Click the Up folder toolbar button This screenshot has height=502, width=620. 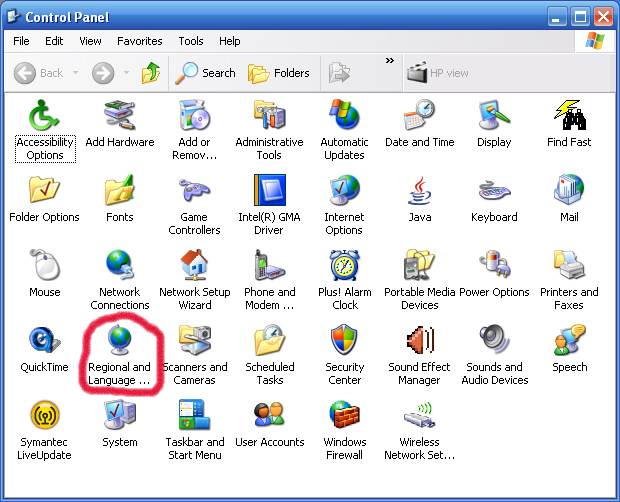(x=151, y=73)
